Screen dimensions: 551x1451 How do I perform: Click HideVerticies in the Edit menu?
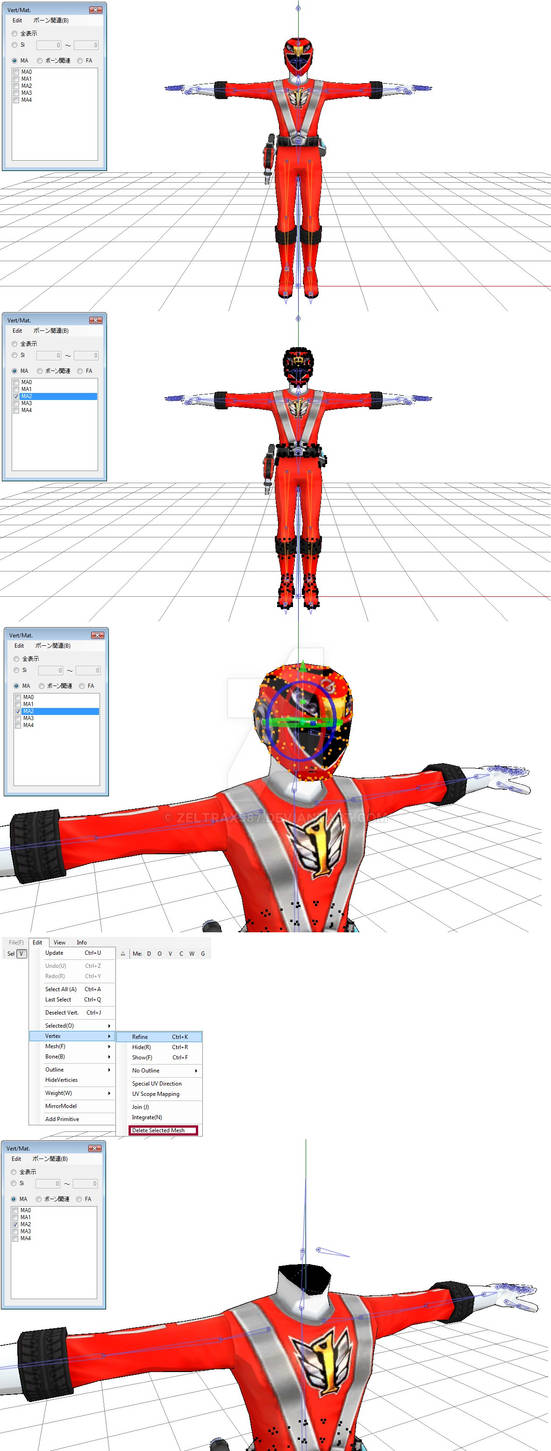72,1080
